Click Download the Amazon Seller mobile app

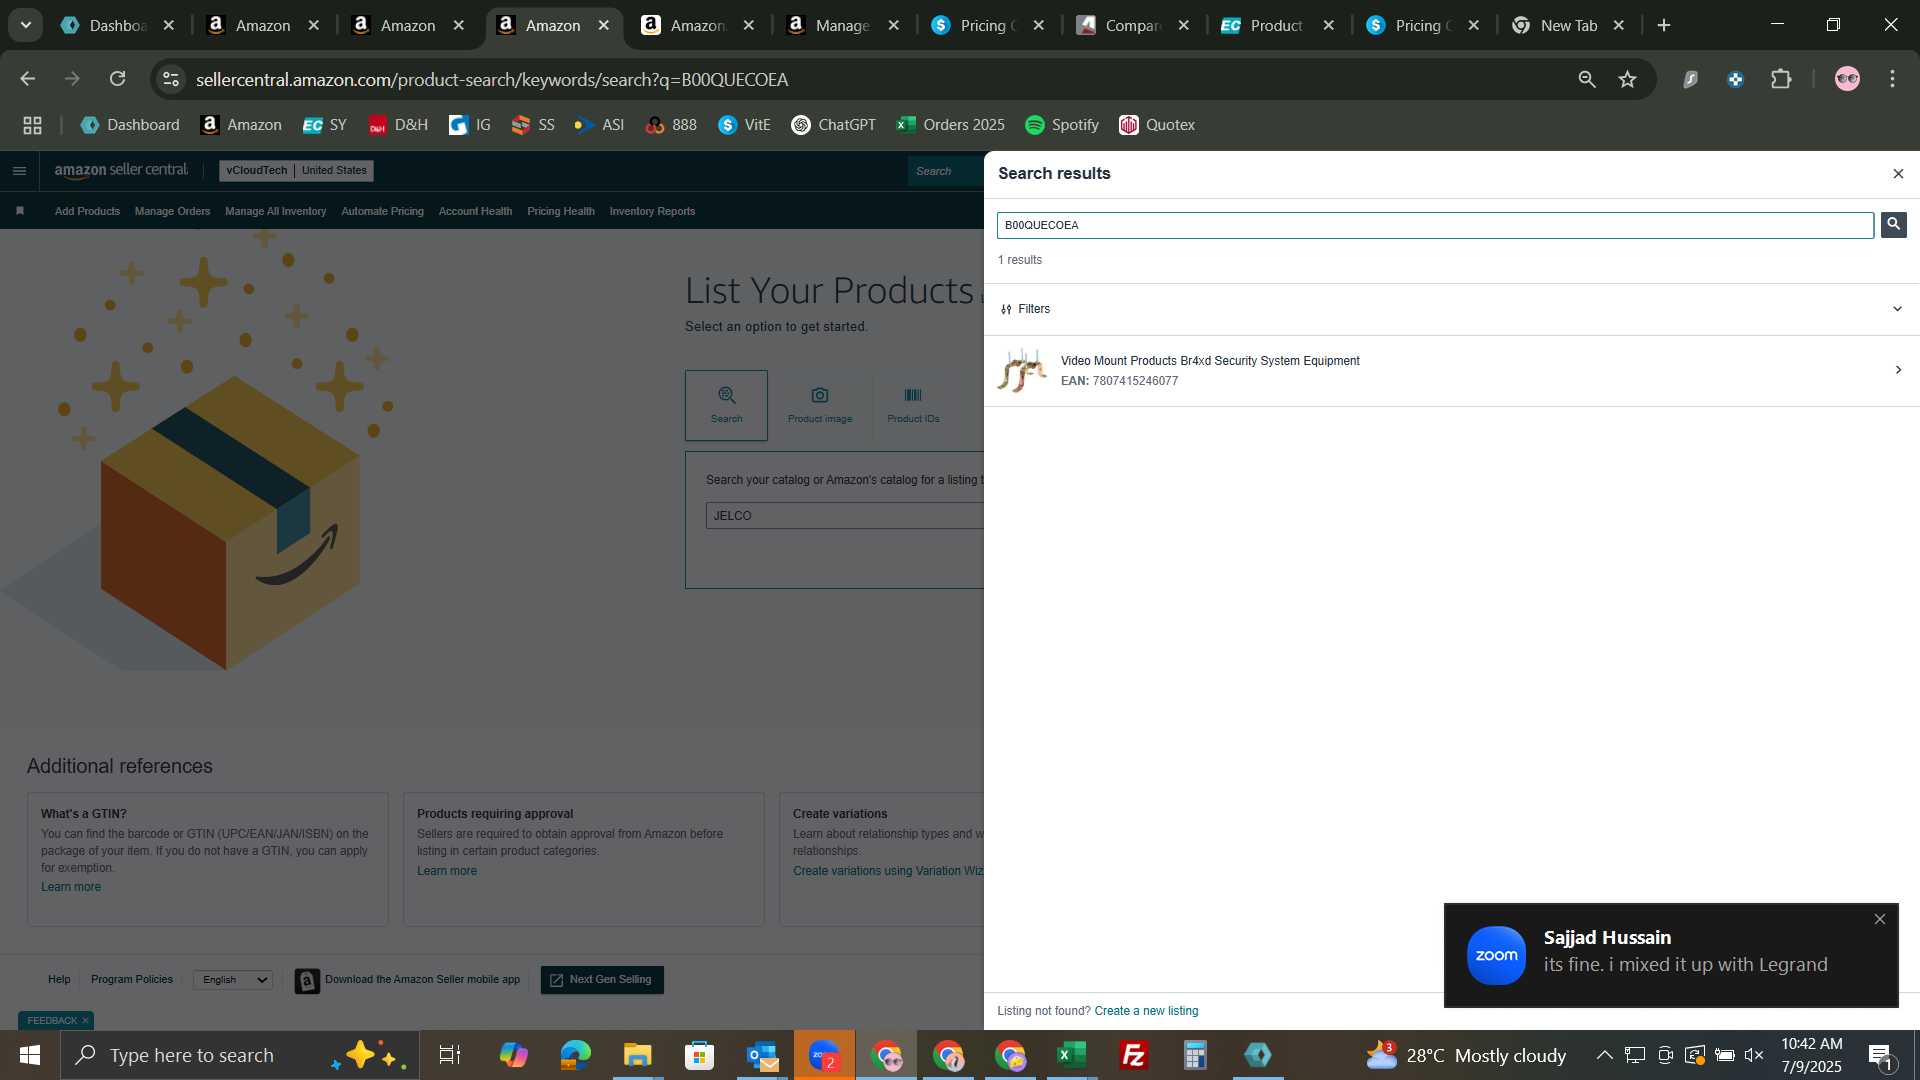tap(408, 980)
